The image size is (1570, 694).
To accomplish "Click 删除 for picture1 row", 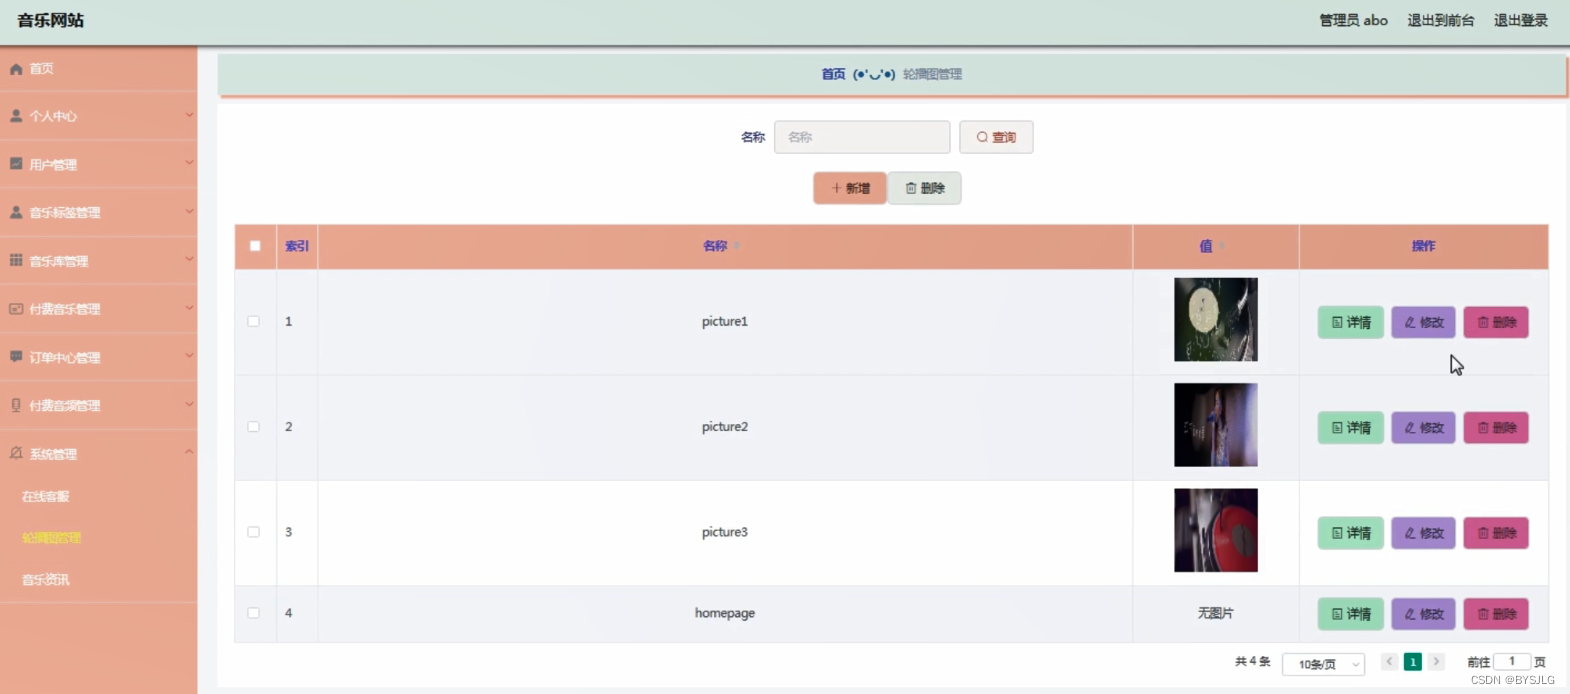I will 1497,322.
